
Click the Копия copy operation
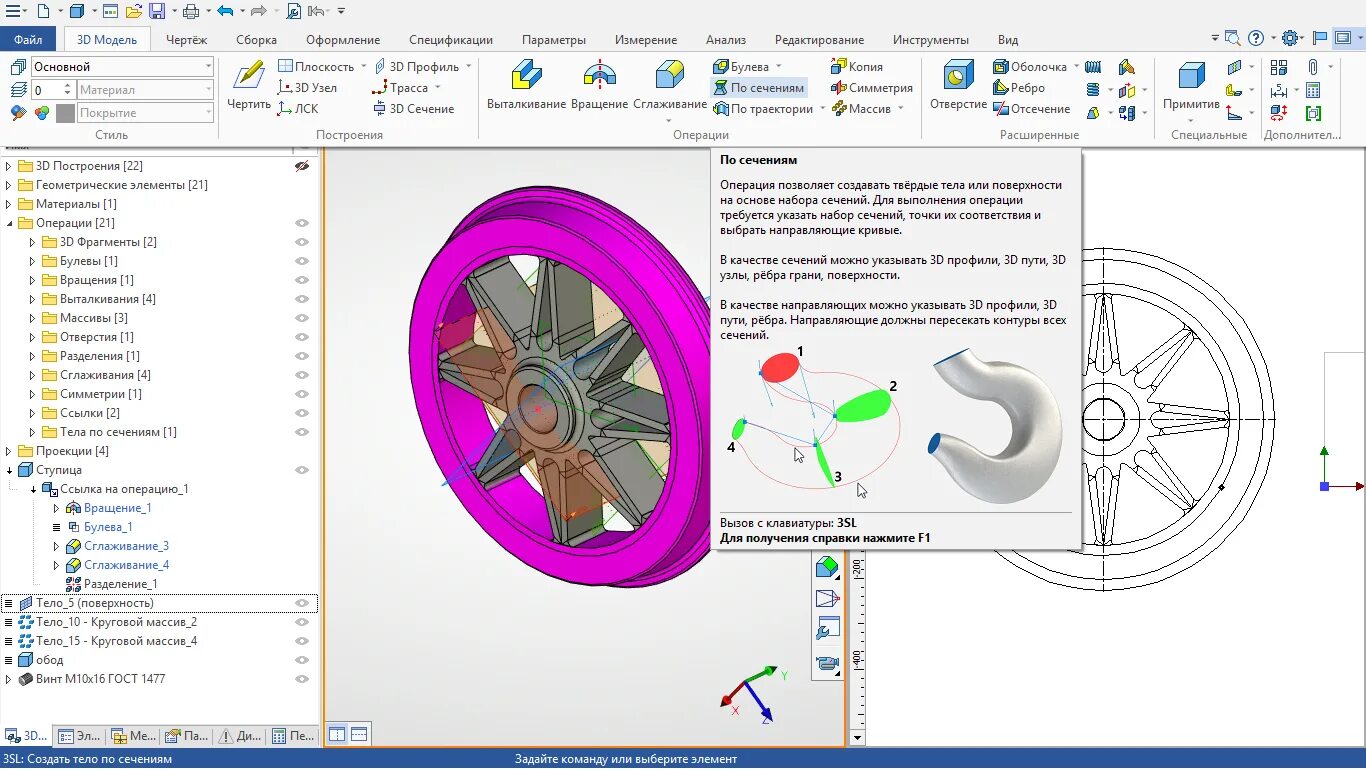coord(857,67)
